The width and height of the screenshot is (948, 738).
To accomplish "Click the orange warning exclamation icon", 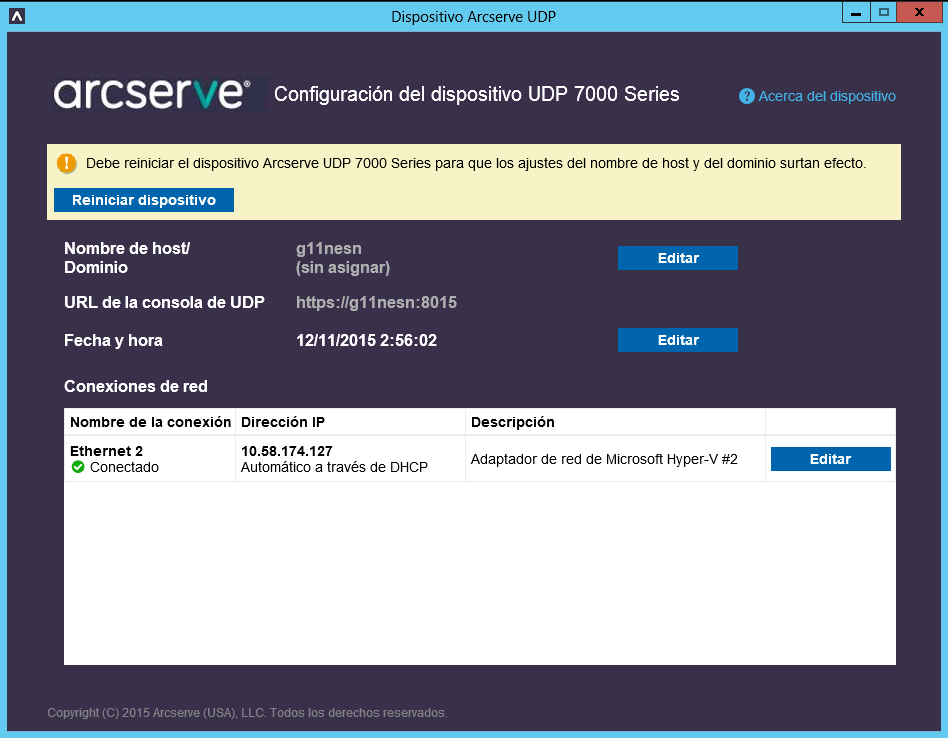I will [67, 163].
